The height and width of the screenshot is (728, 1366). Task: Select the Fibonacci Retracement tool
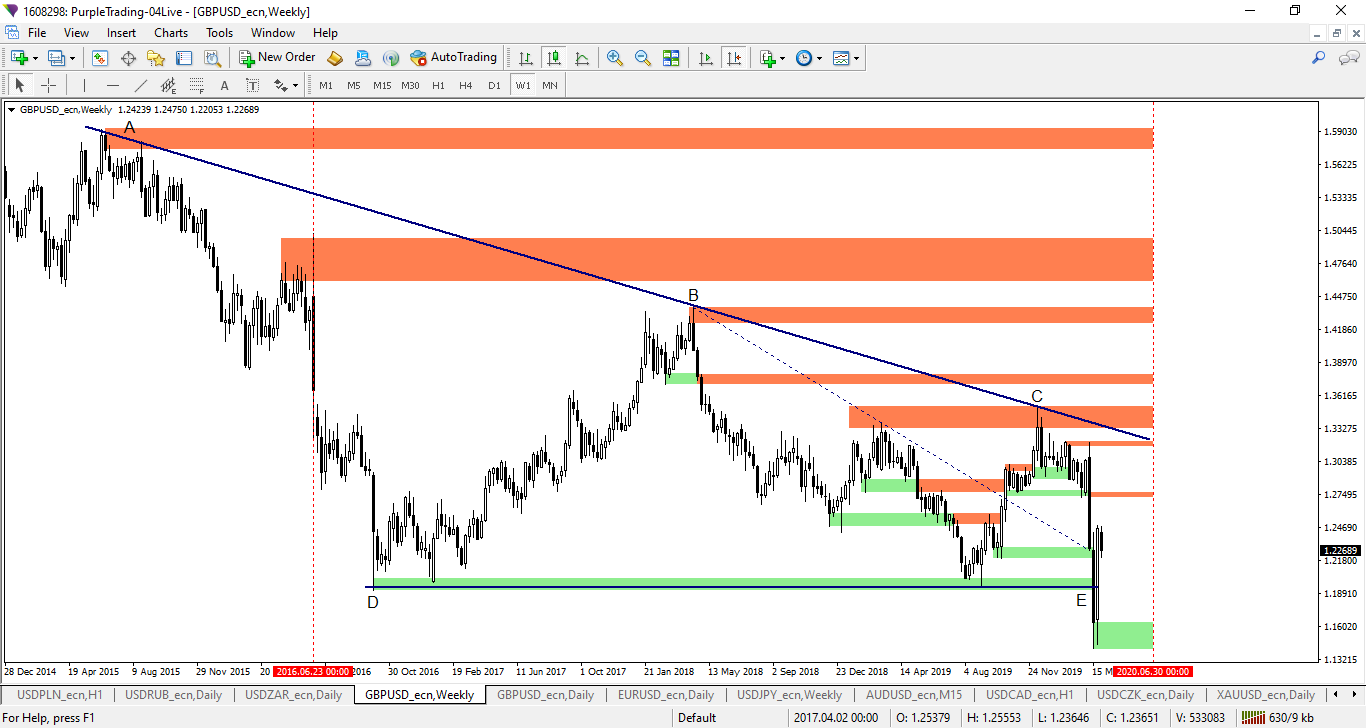pyautogui.click(x=196, y=85)
